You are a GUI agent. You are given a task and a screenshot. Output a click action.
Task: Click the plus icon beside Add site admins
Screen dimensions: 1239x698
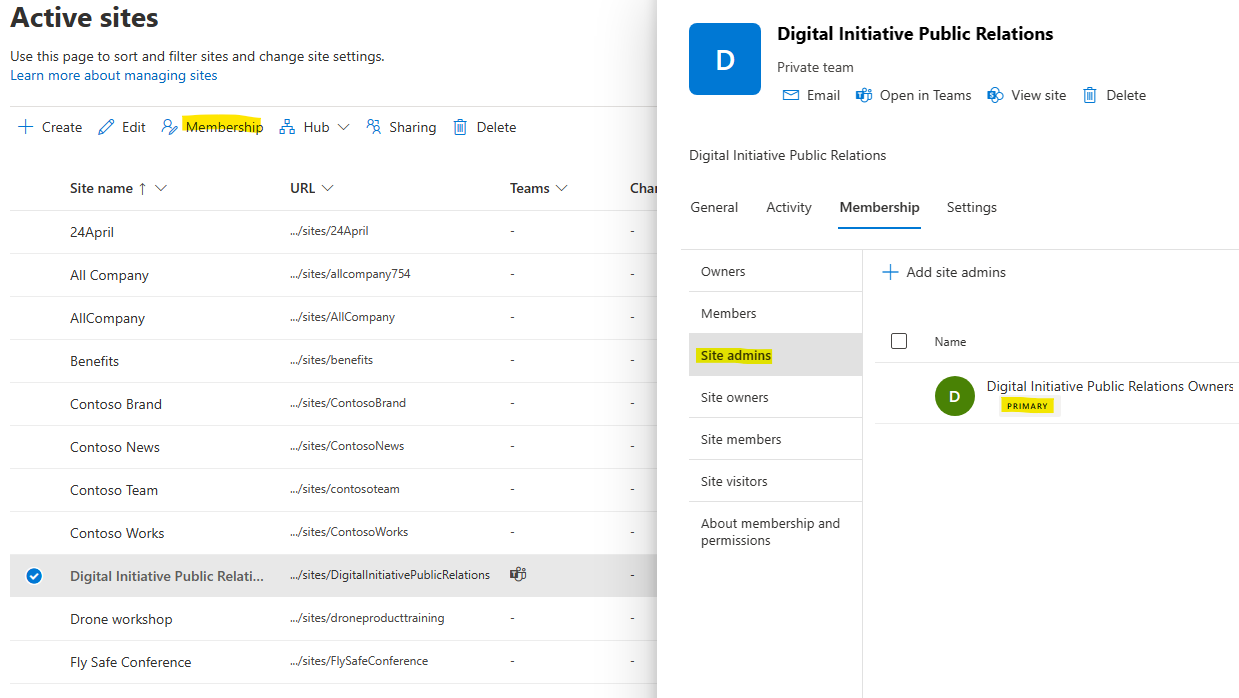tap(891, 272)
